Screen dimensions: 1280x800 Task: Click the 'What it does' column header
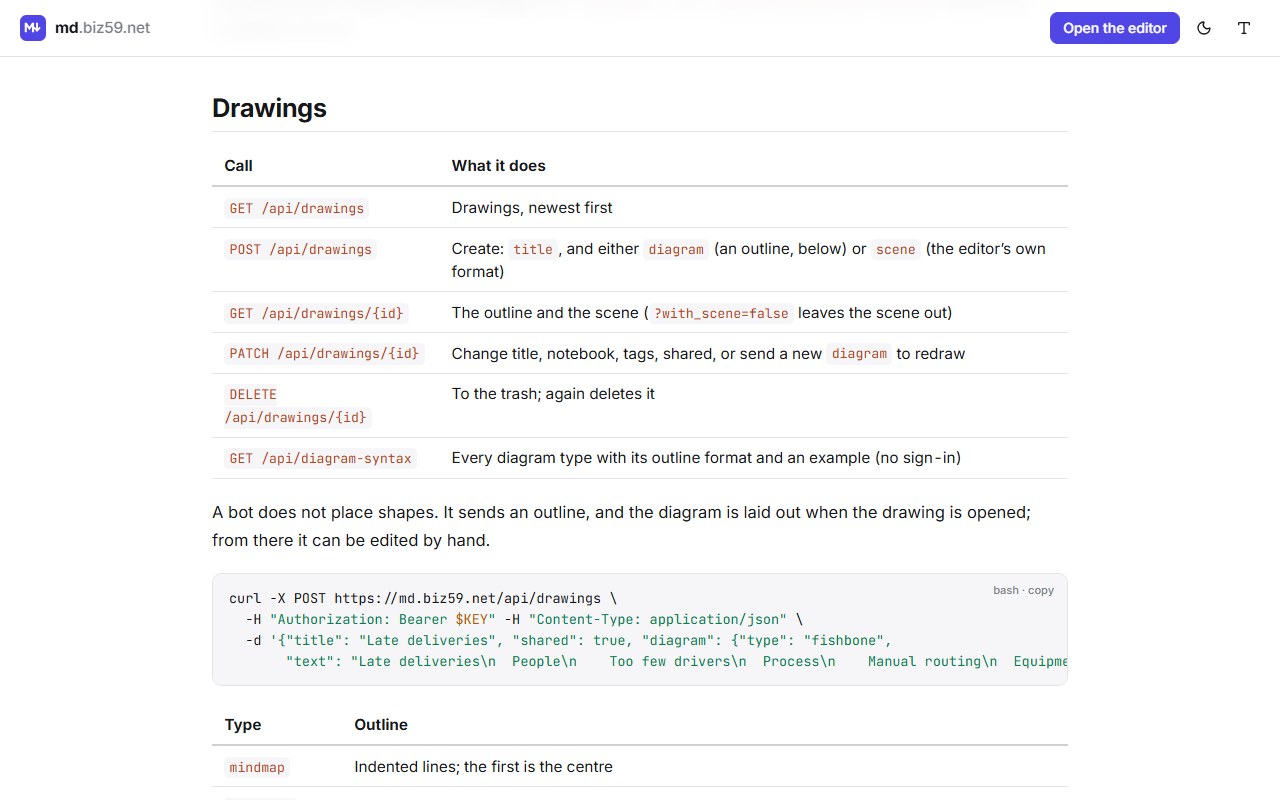coord(499,166)
